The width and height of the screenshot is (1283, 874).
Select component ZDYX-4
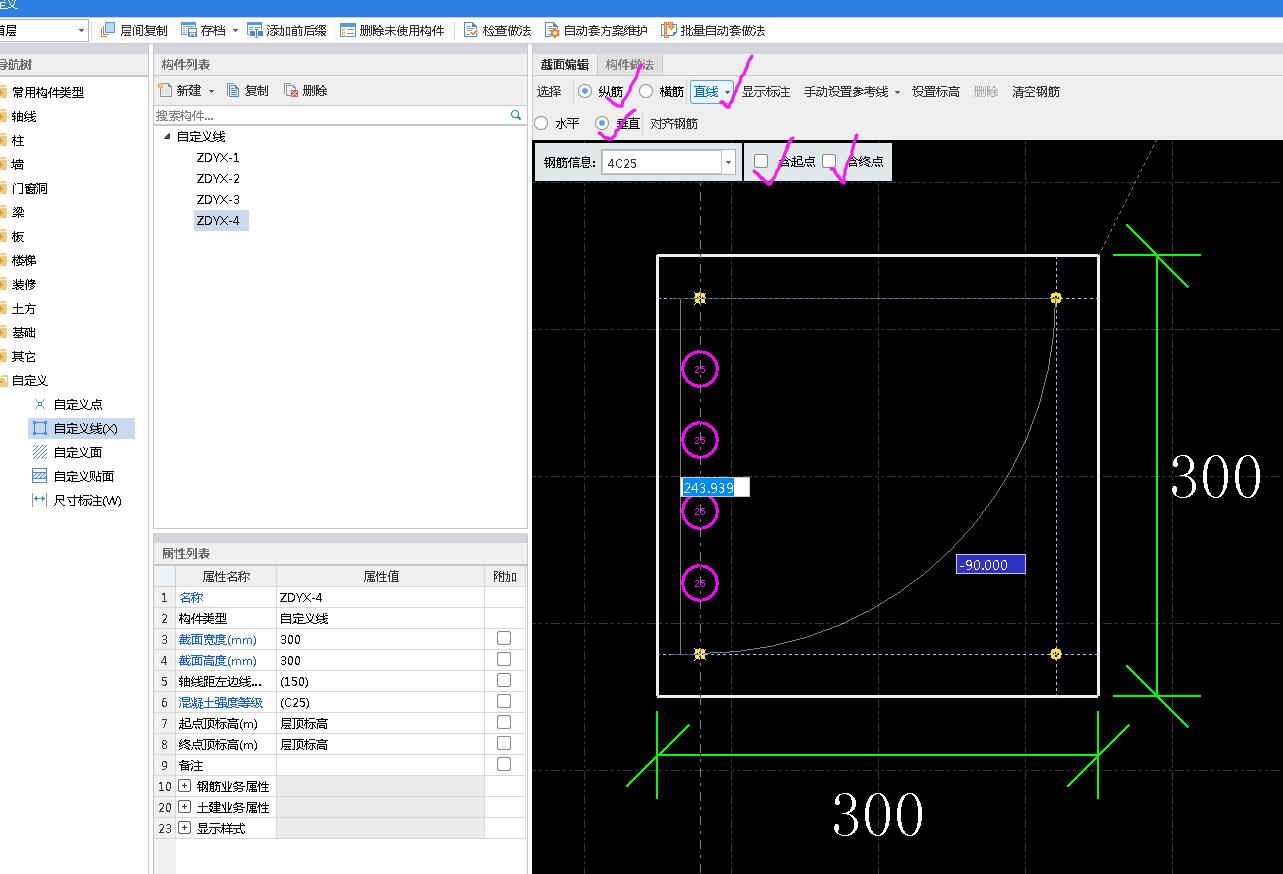pyautogui.click(x=220, y=220)
